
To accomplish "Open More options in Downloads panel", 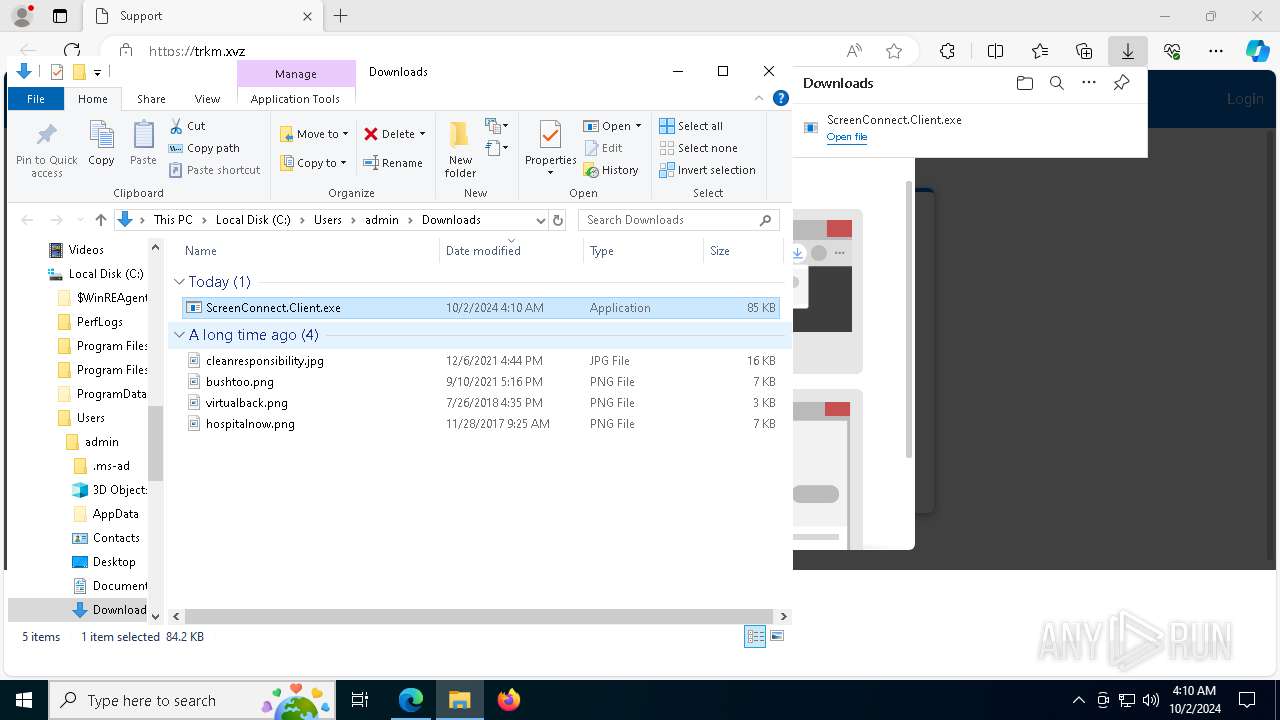I will (1089, 83).
